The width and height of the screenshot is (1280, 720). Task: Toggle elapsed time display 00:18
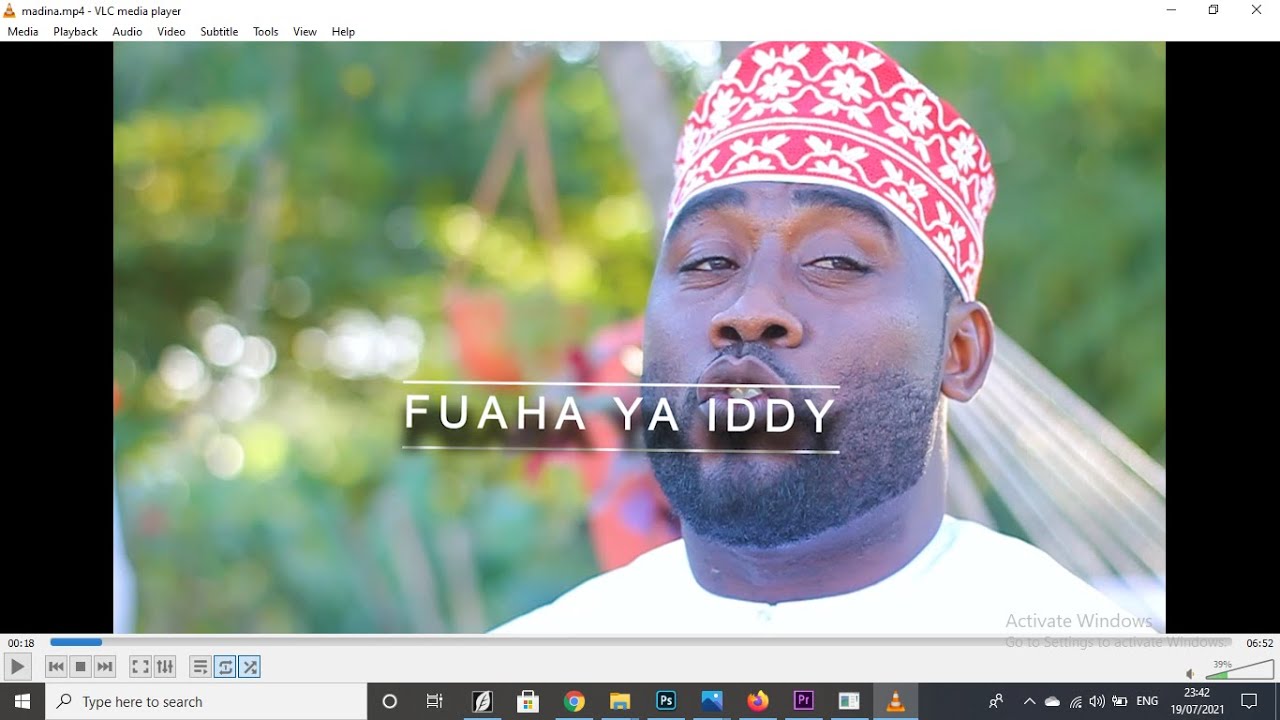(x=21, y=643)
